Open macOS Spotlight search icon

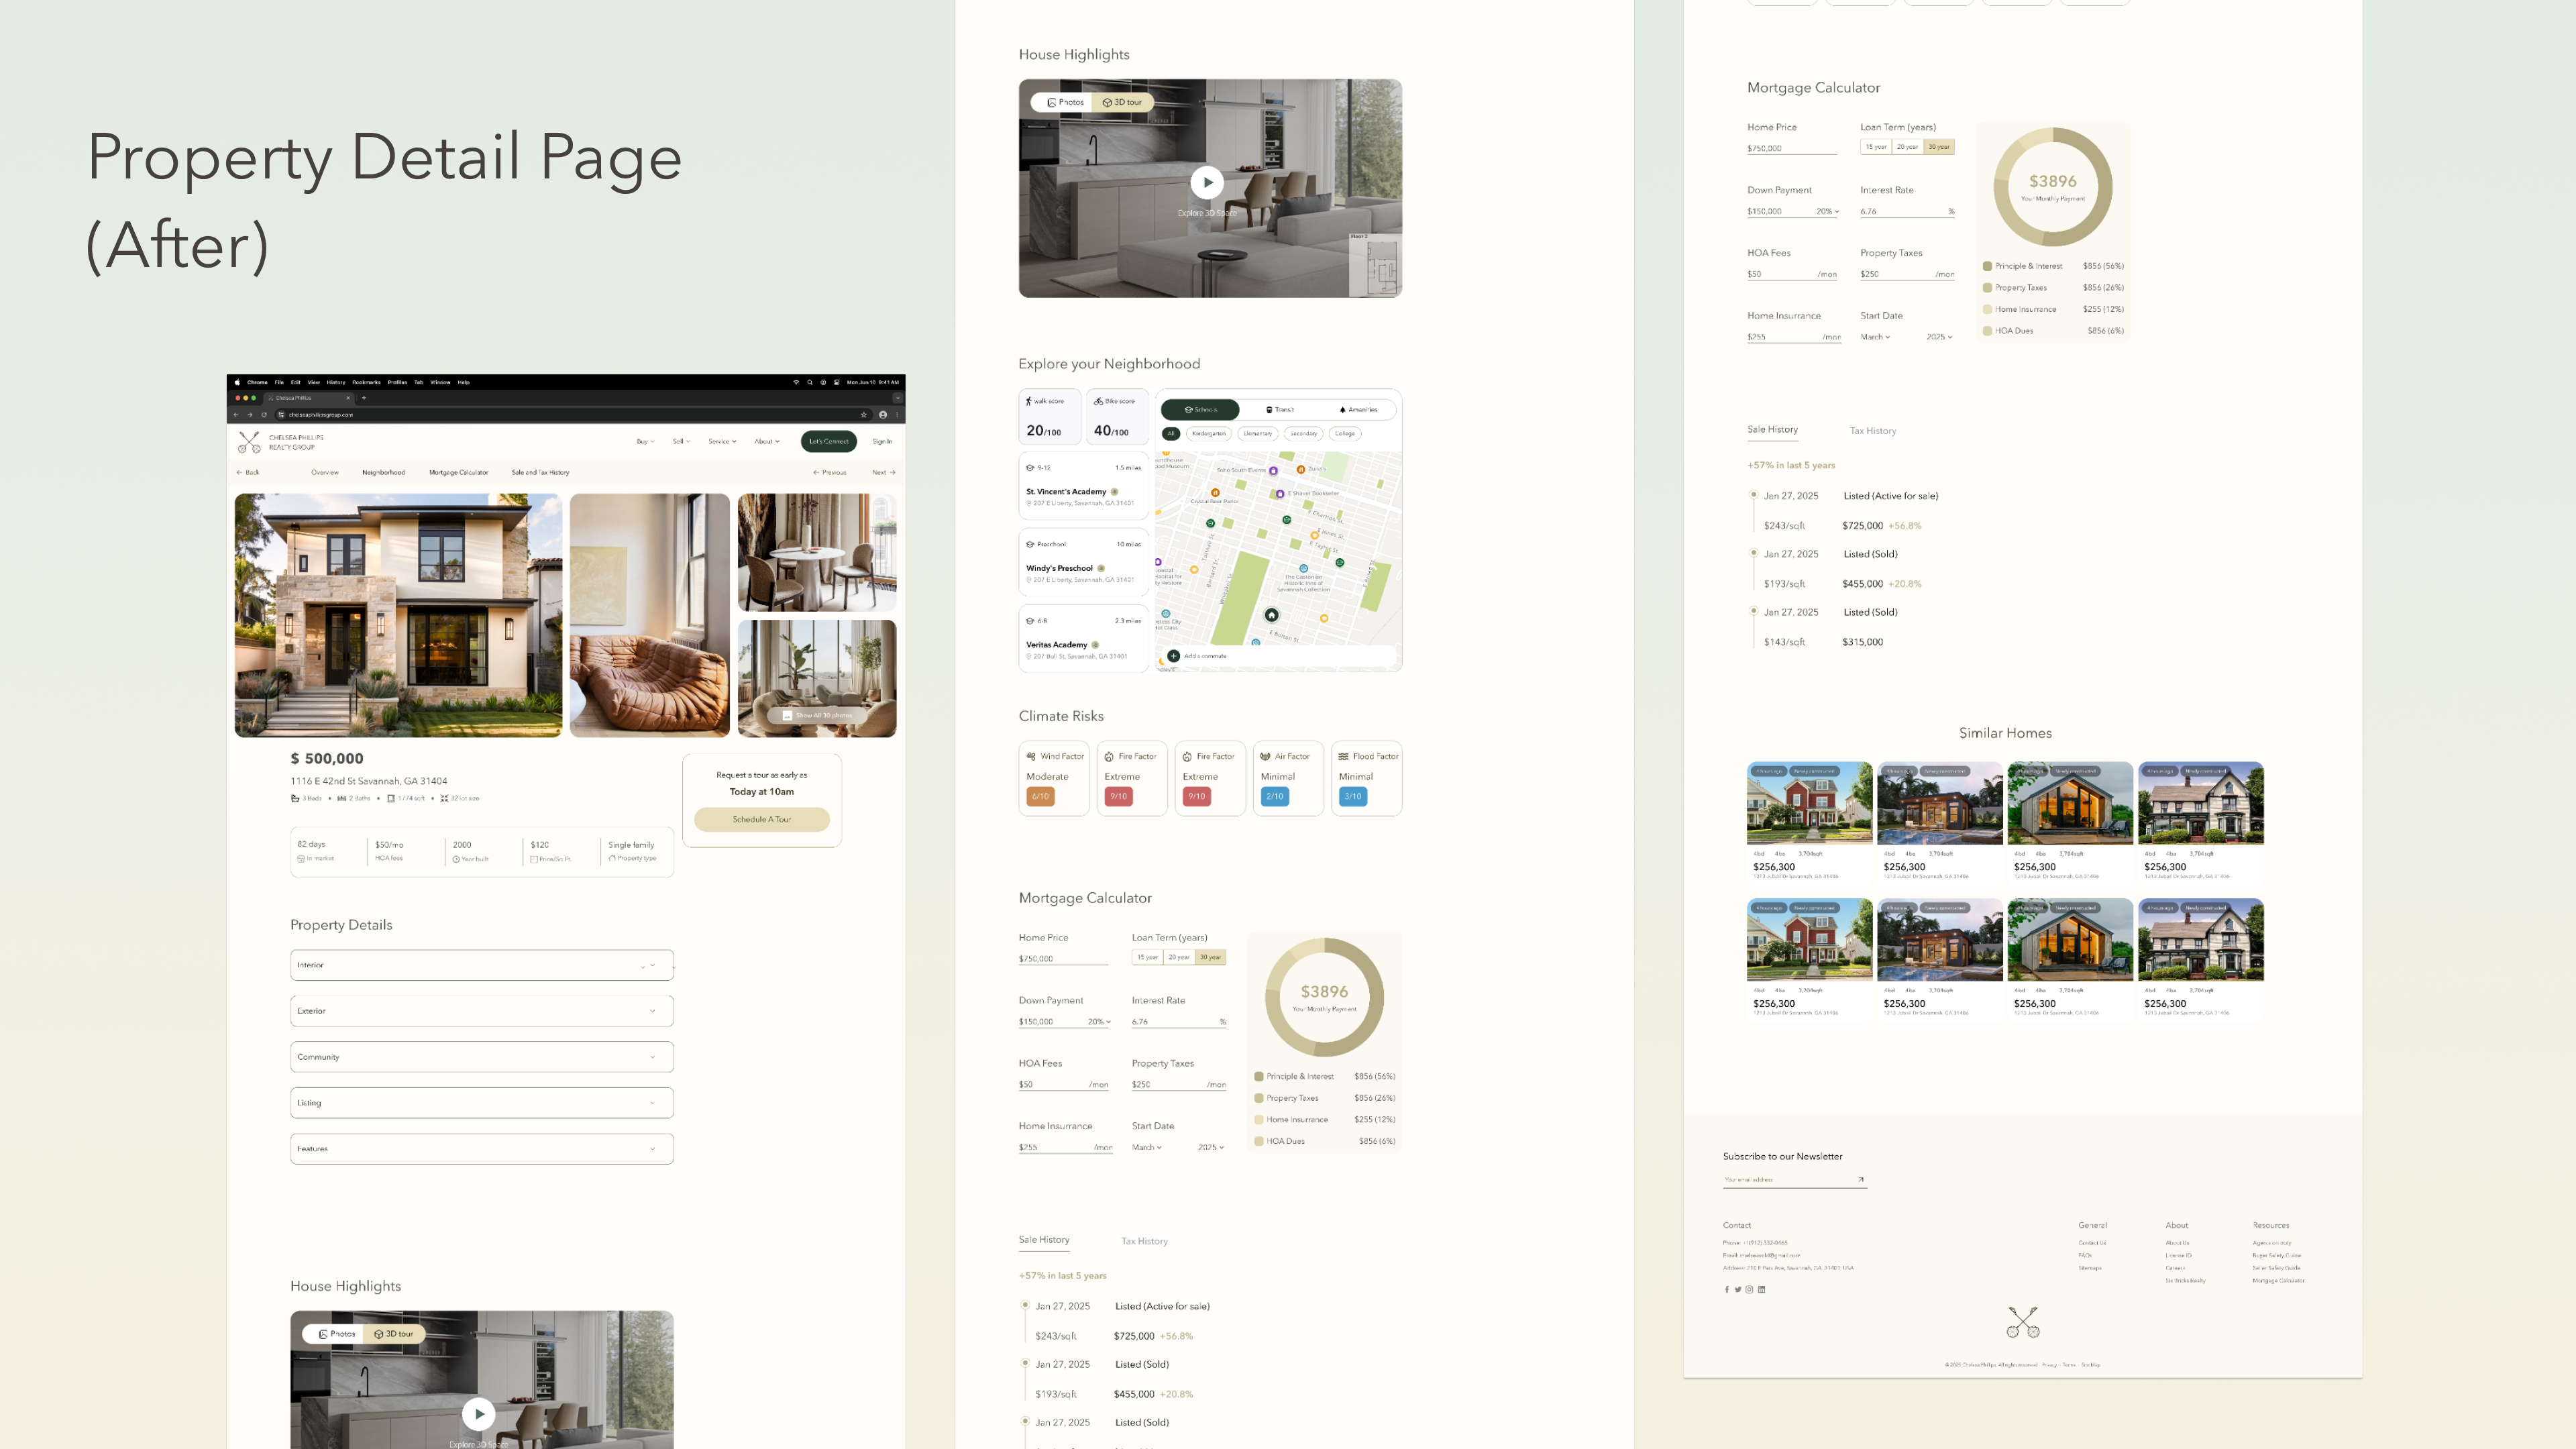pyautogui.click(x=810, y=382)
